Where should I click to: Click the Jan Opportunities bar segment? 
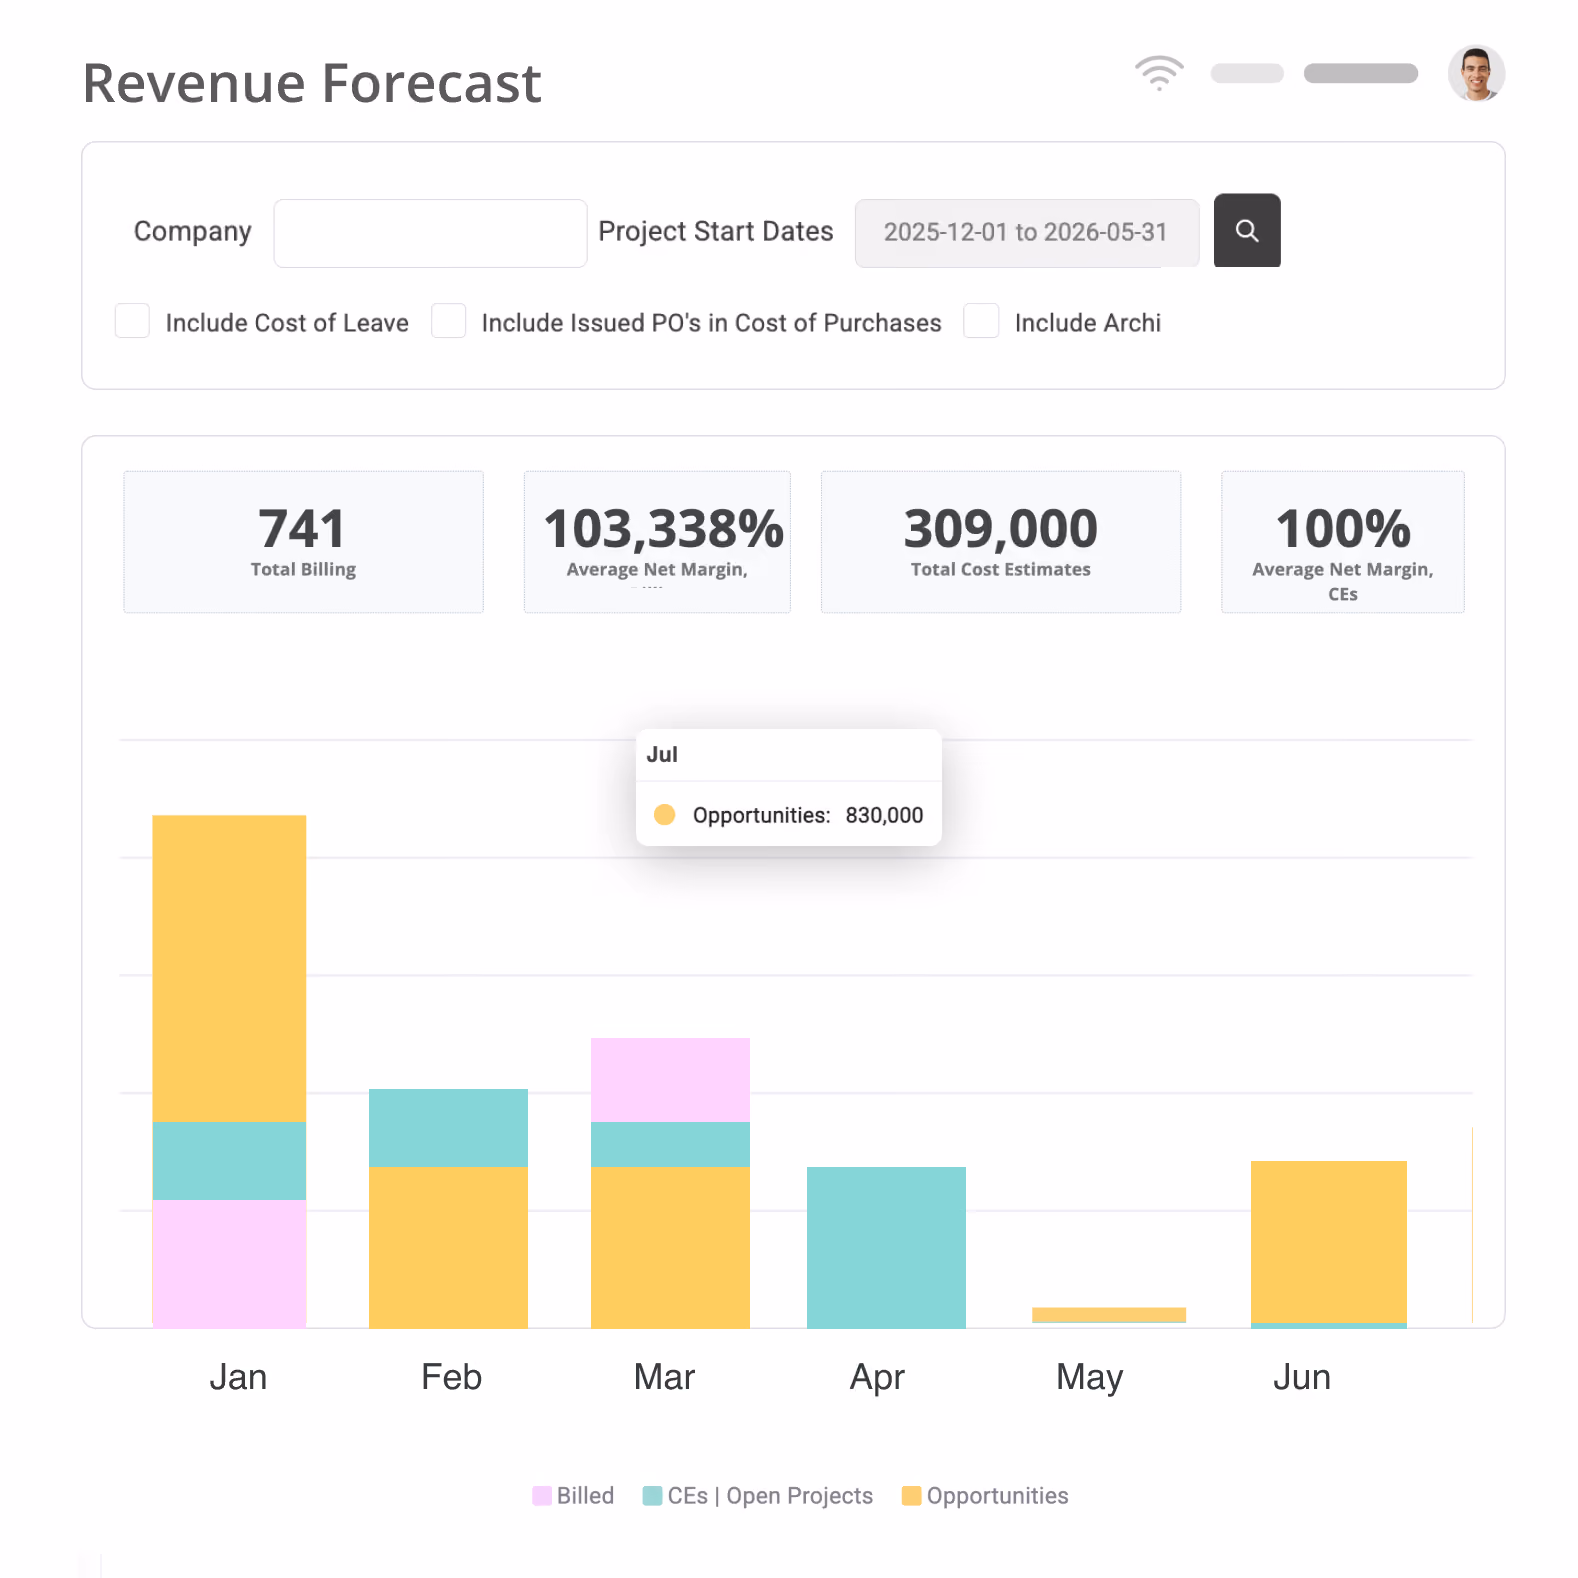(229, 968)
